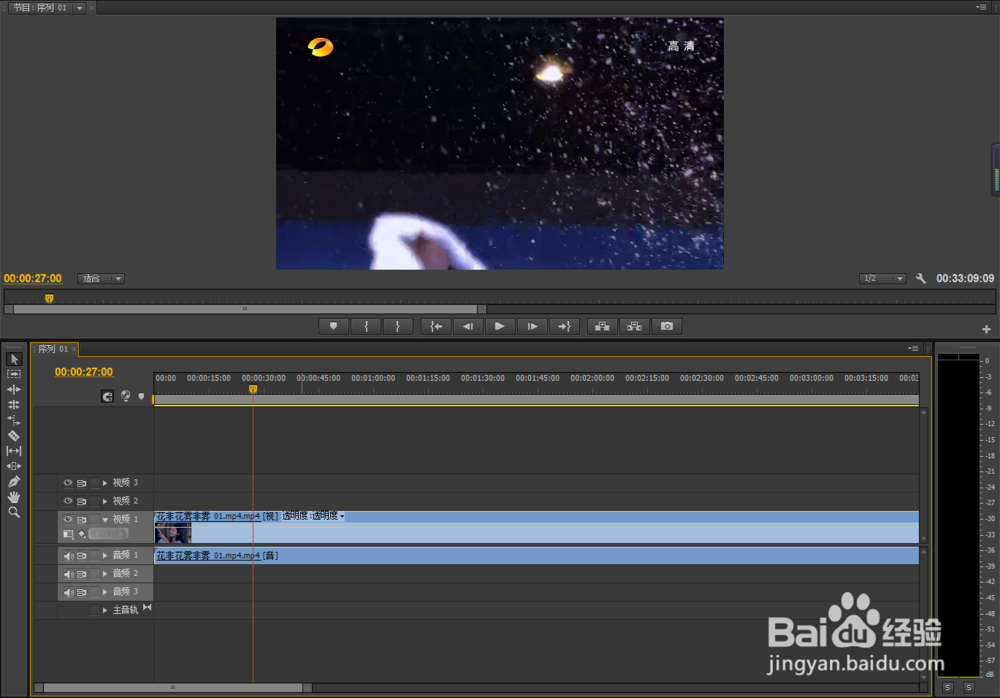This screenshot has height=698, width=1000.
Task: Hide the 视频 2 track output
Action: pos(68,501)
